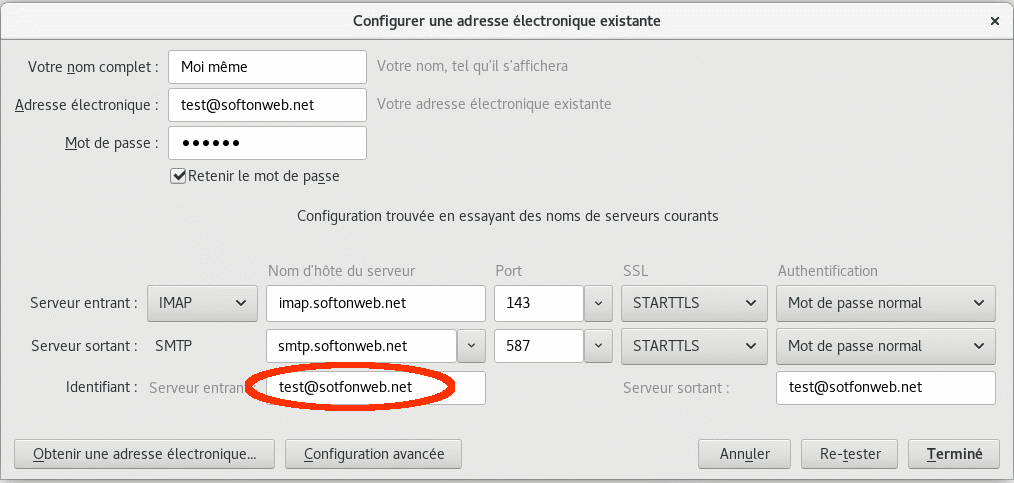1014x483 pixels.
Task: Expand the outgoing port 587 dropdown arrow
Action: [x=598, y=346]
